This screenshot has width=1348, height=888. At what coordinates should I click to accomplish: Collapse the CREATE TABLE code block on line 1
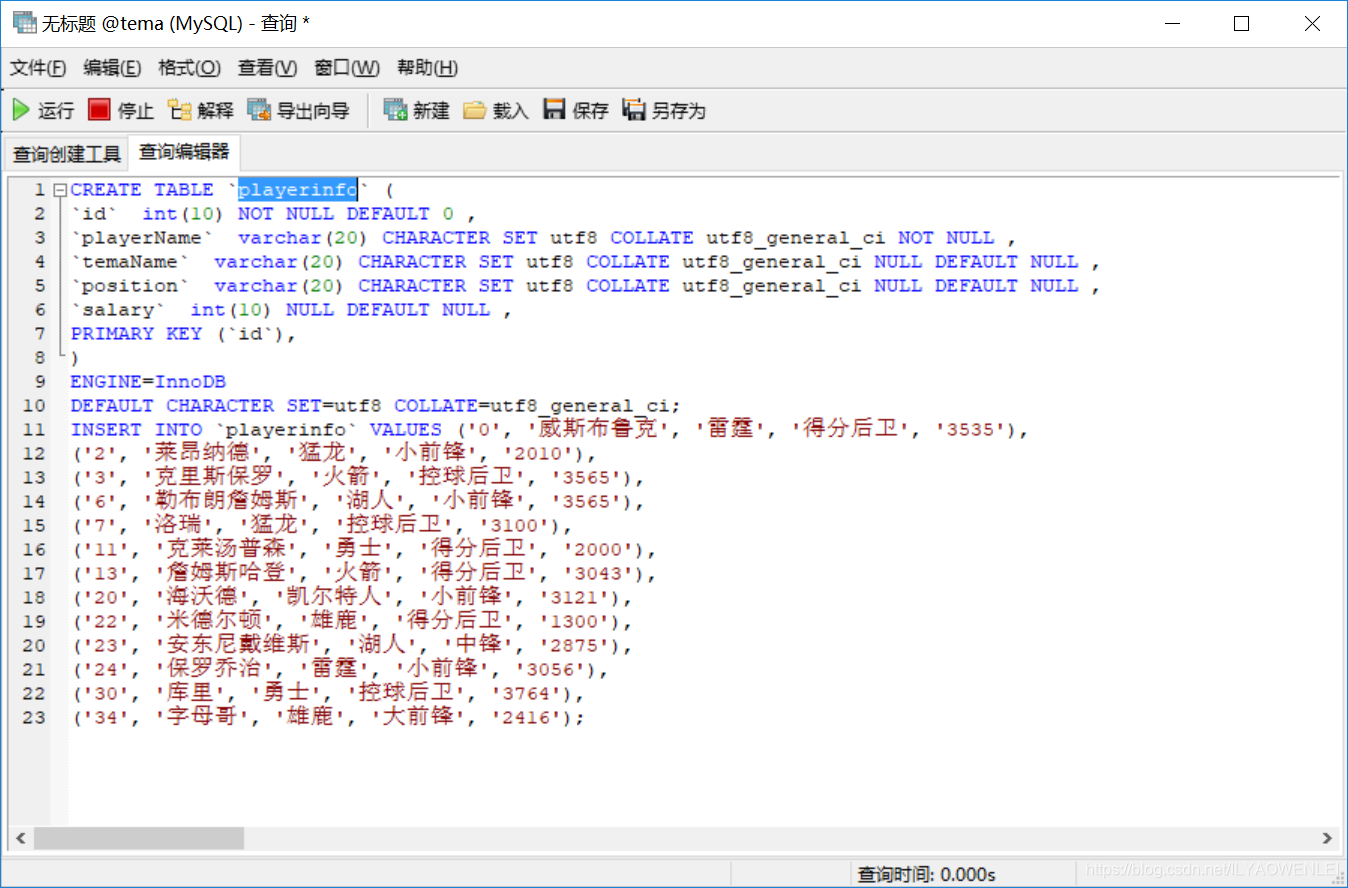(x=60, y=190)
